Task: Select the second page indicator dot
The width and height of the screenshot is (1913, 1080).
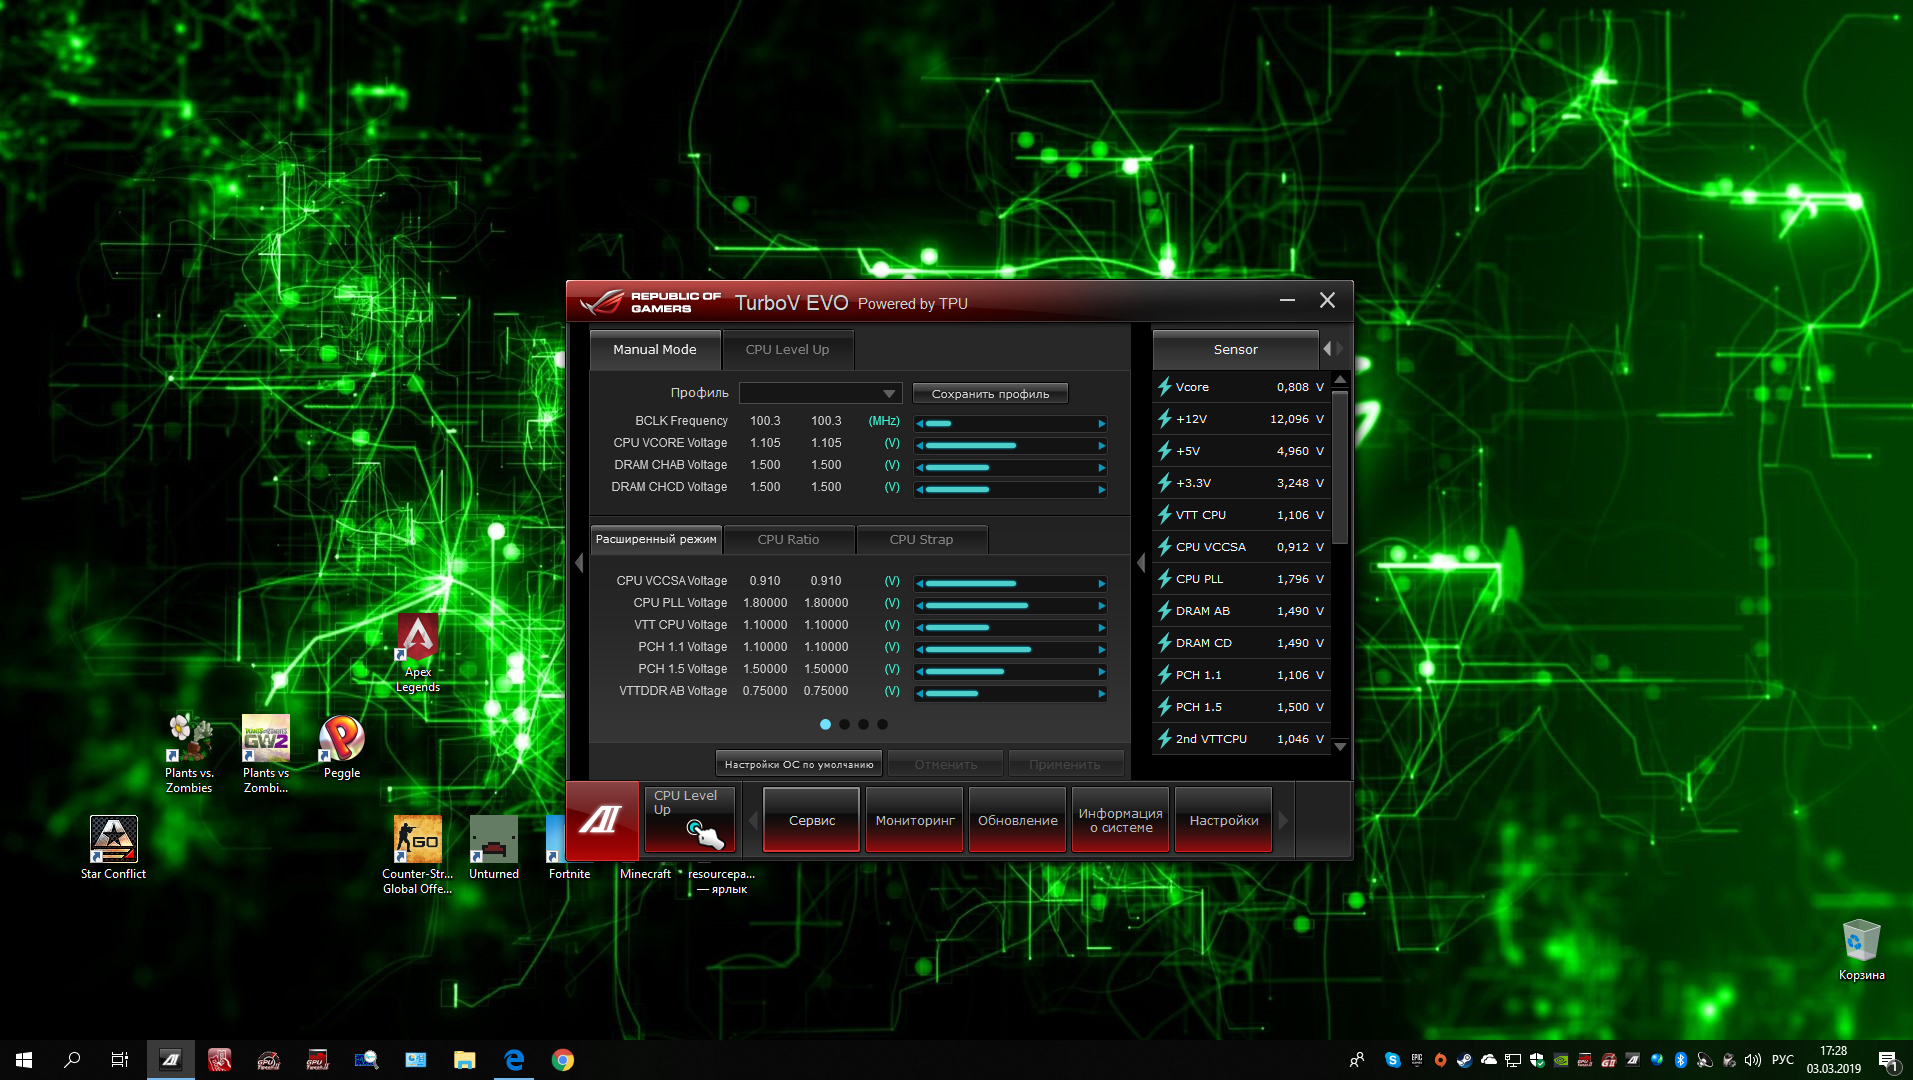Action: (844, 724)
